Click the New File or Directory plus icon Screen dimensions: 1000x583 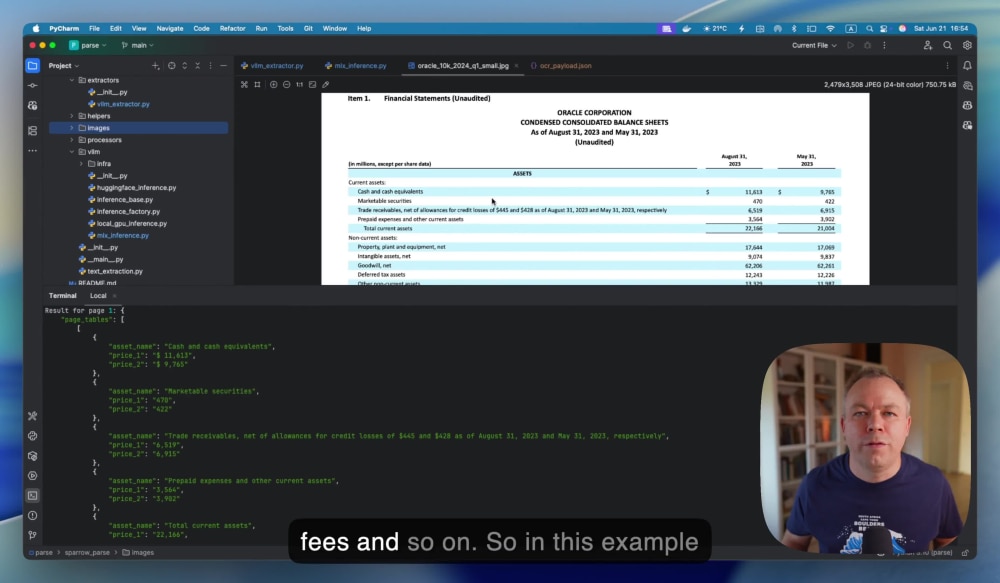click(156, 66)
